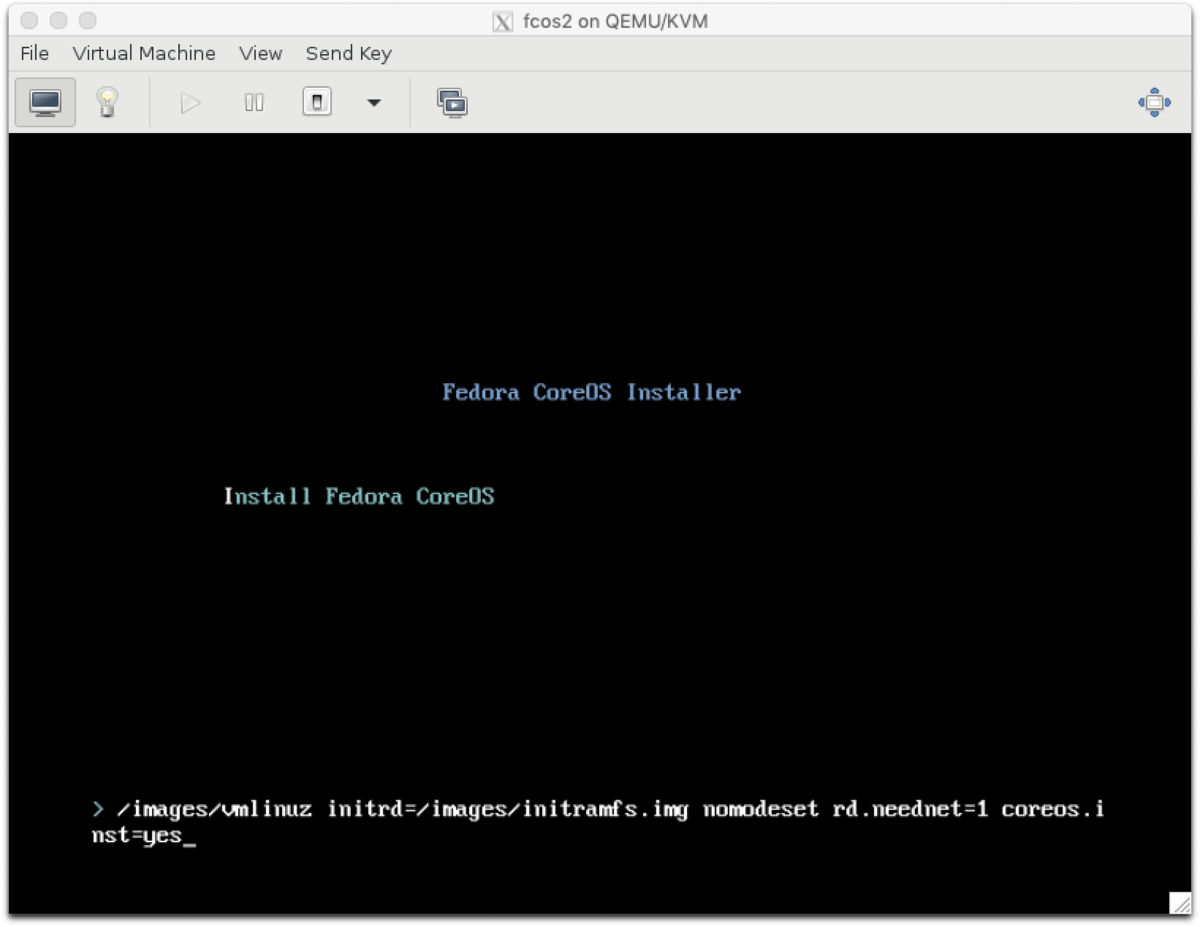Shut down the virtual machine
The image size is (1200, 927).
click(x=317, y=102)
